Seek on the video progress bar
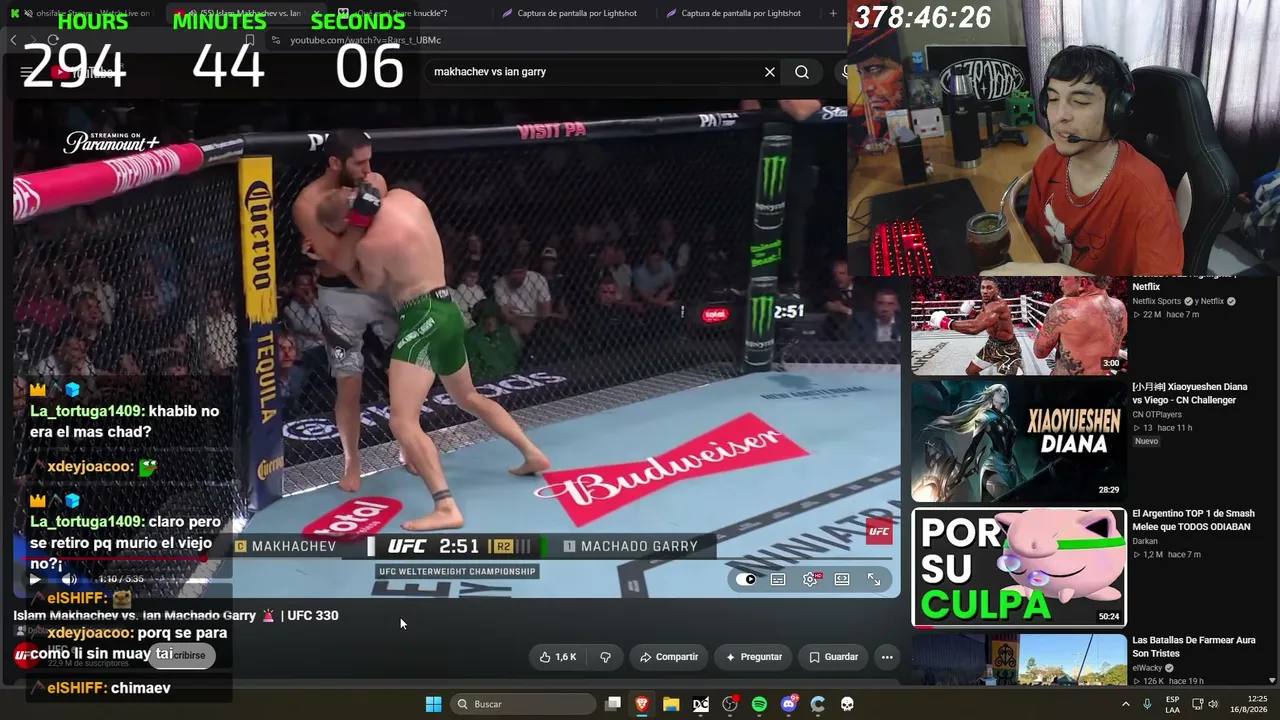 pos(456,559)
